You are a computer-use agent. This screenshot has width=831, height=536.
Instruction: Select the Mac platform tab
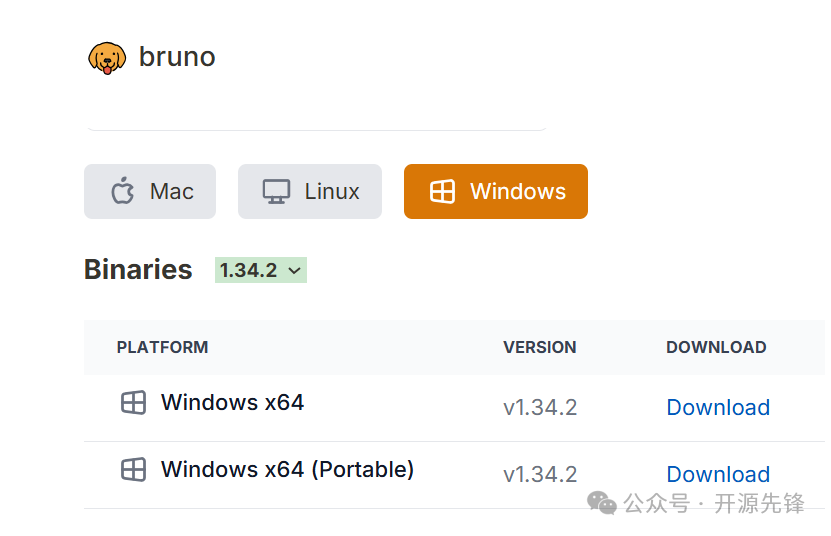click(x=150, y=191)
